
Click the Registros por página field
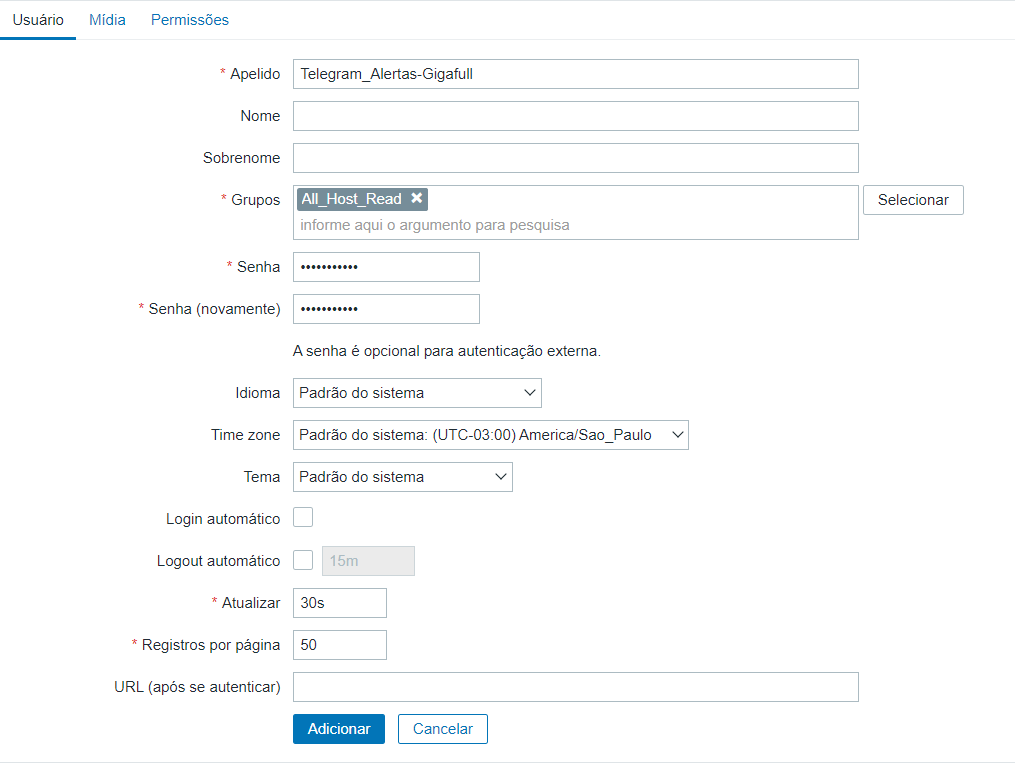340,645
